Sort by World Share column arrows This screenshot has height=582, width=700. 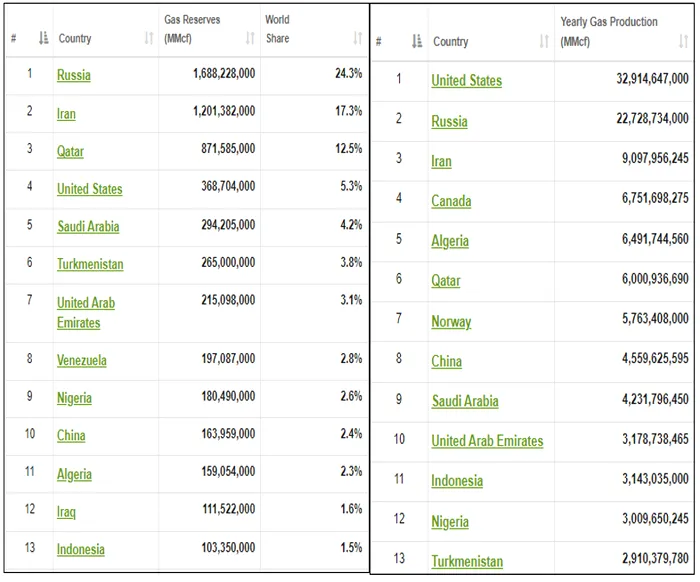point(357,39)
